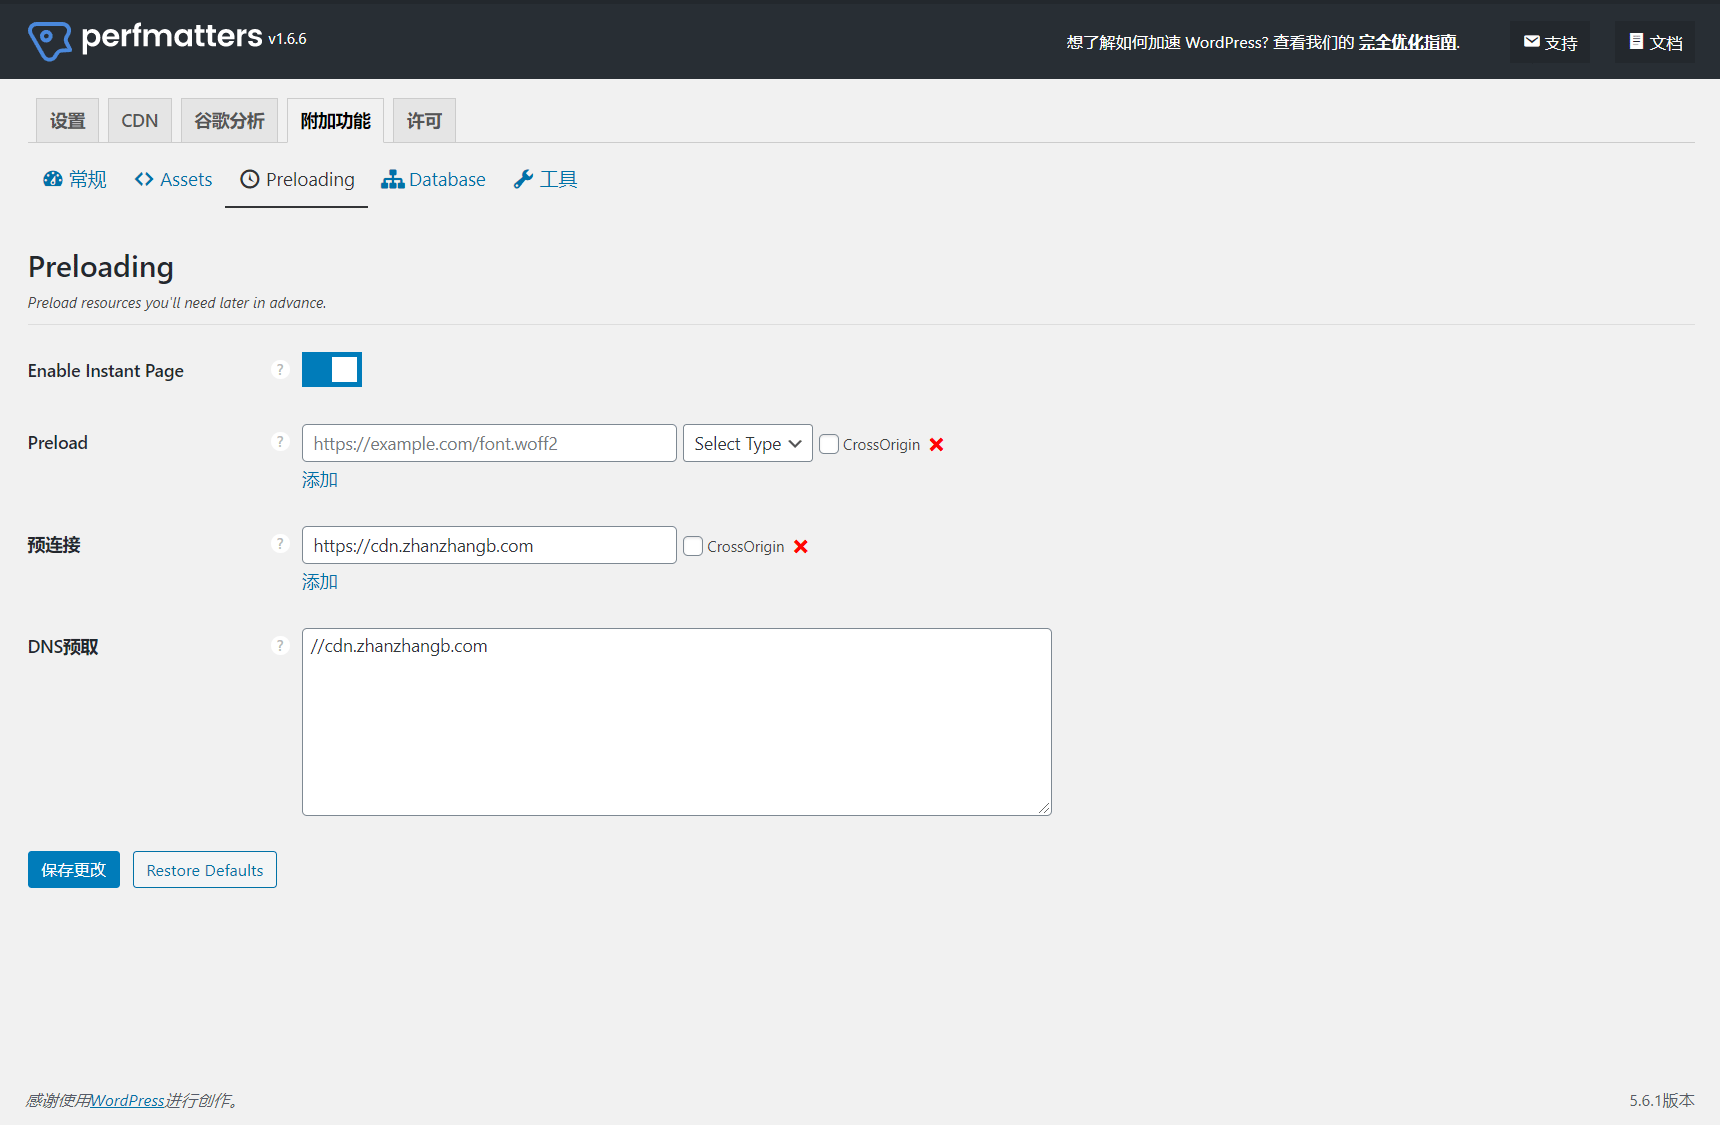
Task: Check the CrossOrigin box in Preload row
Action: click(x=829, y=444)
